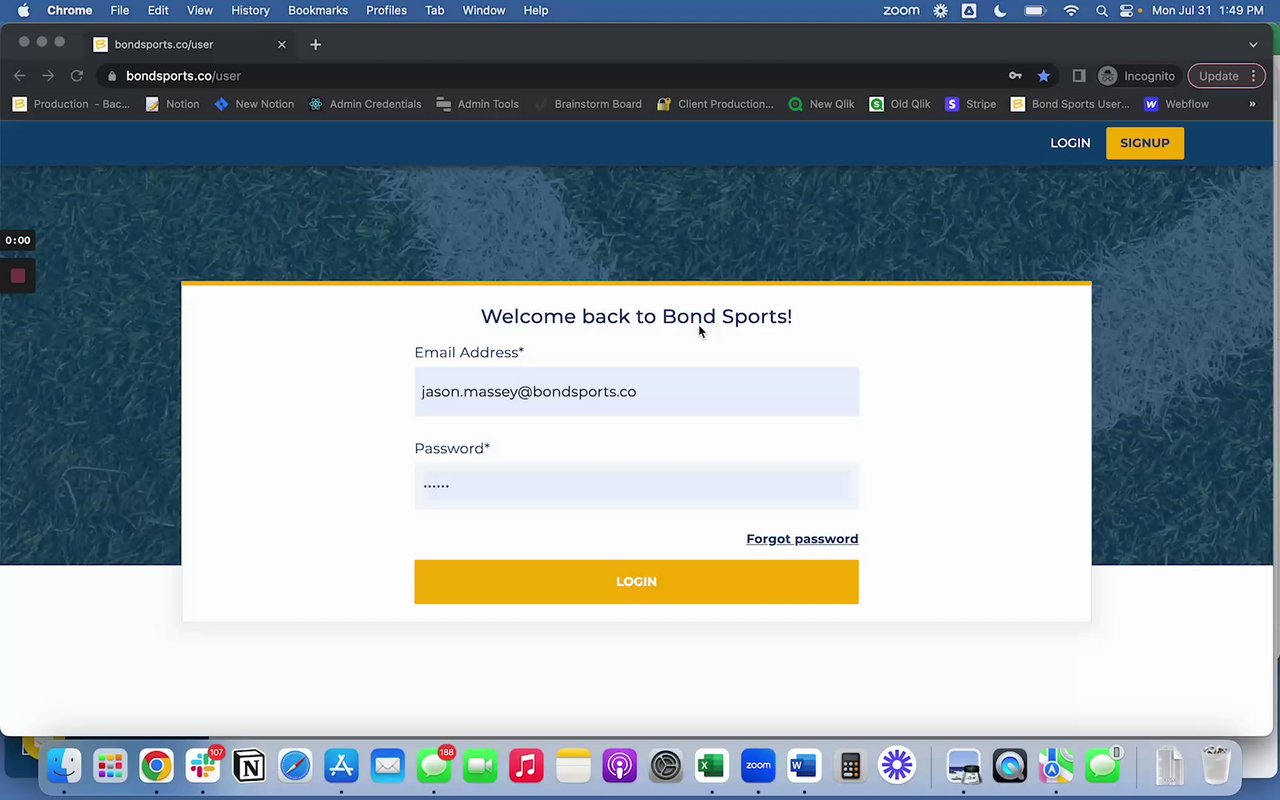
Task: Open the Production - Bac... bookmark
Action: click(71, 104)
